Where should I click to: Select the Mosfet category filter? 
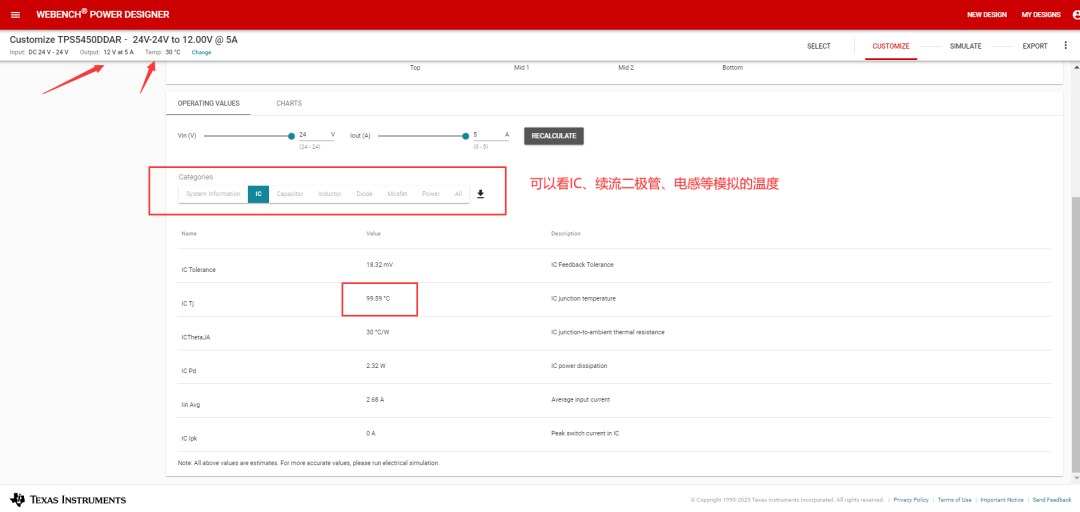[x=397, y=194]
